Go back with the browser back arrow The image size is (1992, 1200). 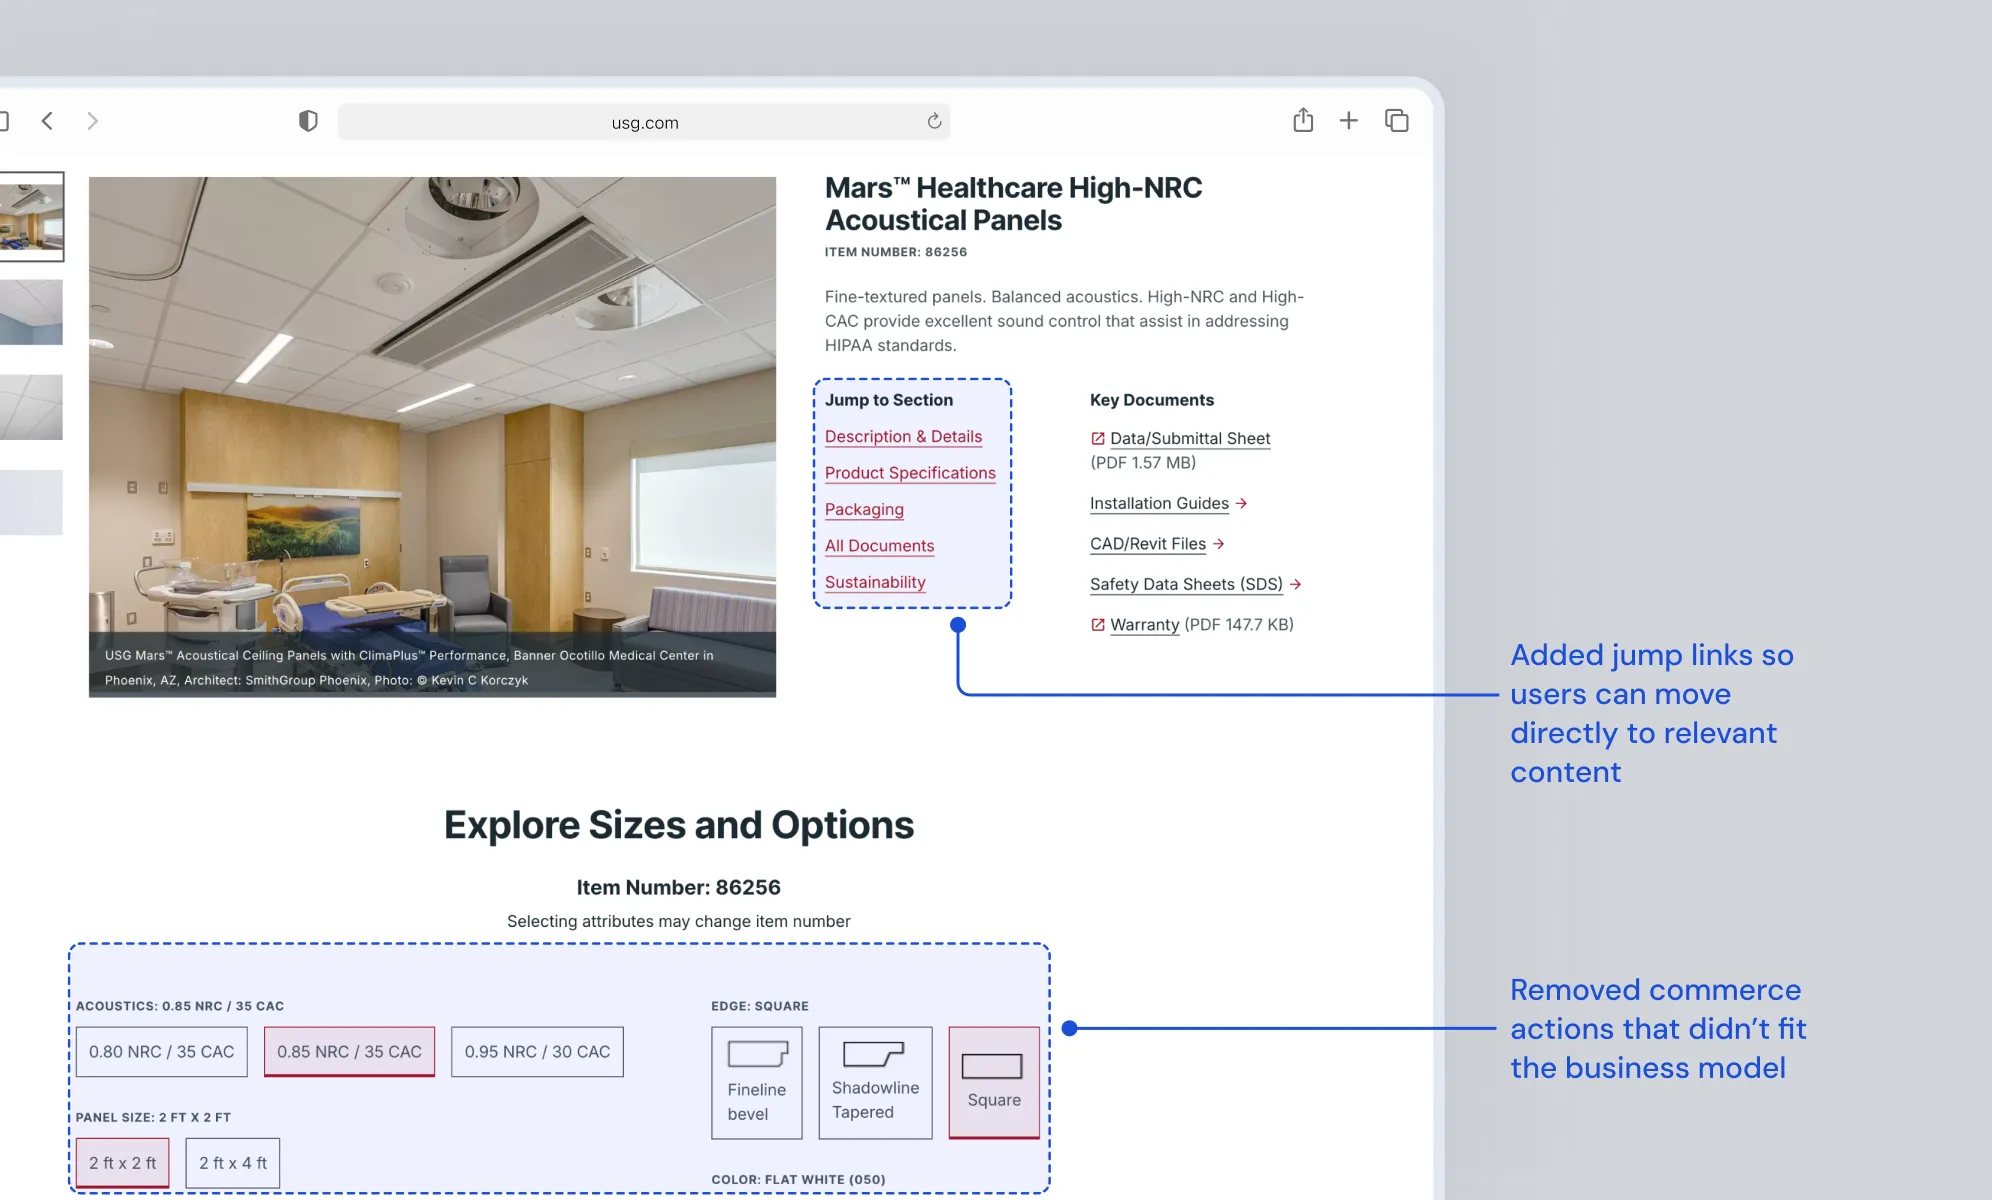47,121
